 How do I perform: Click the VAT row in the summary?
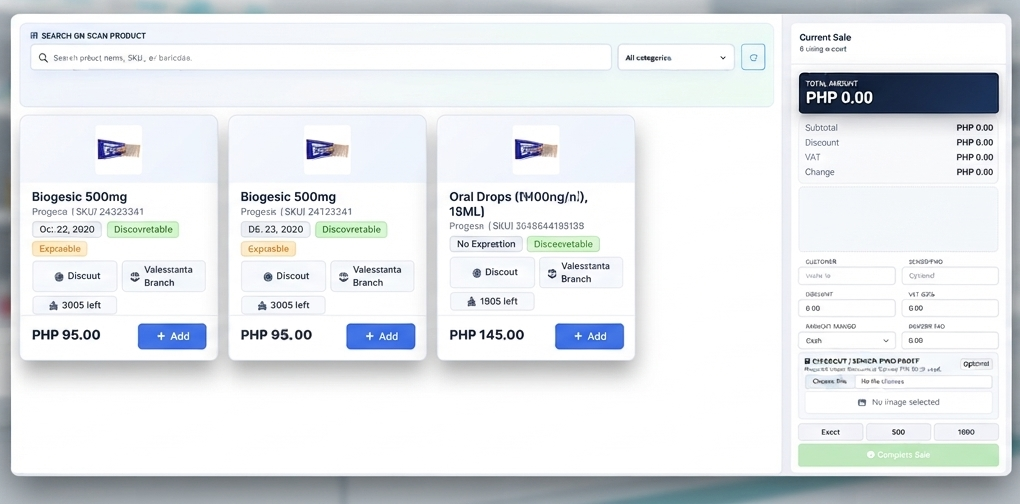[x=898, y=157]
